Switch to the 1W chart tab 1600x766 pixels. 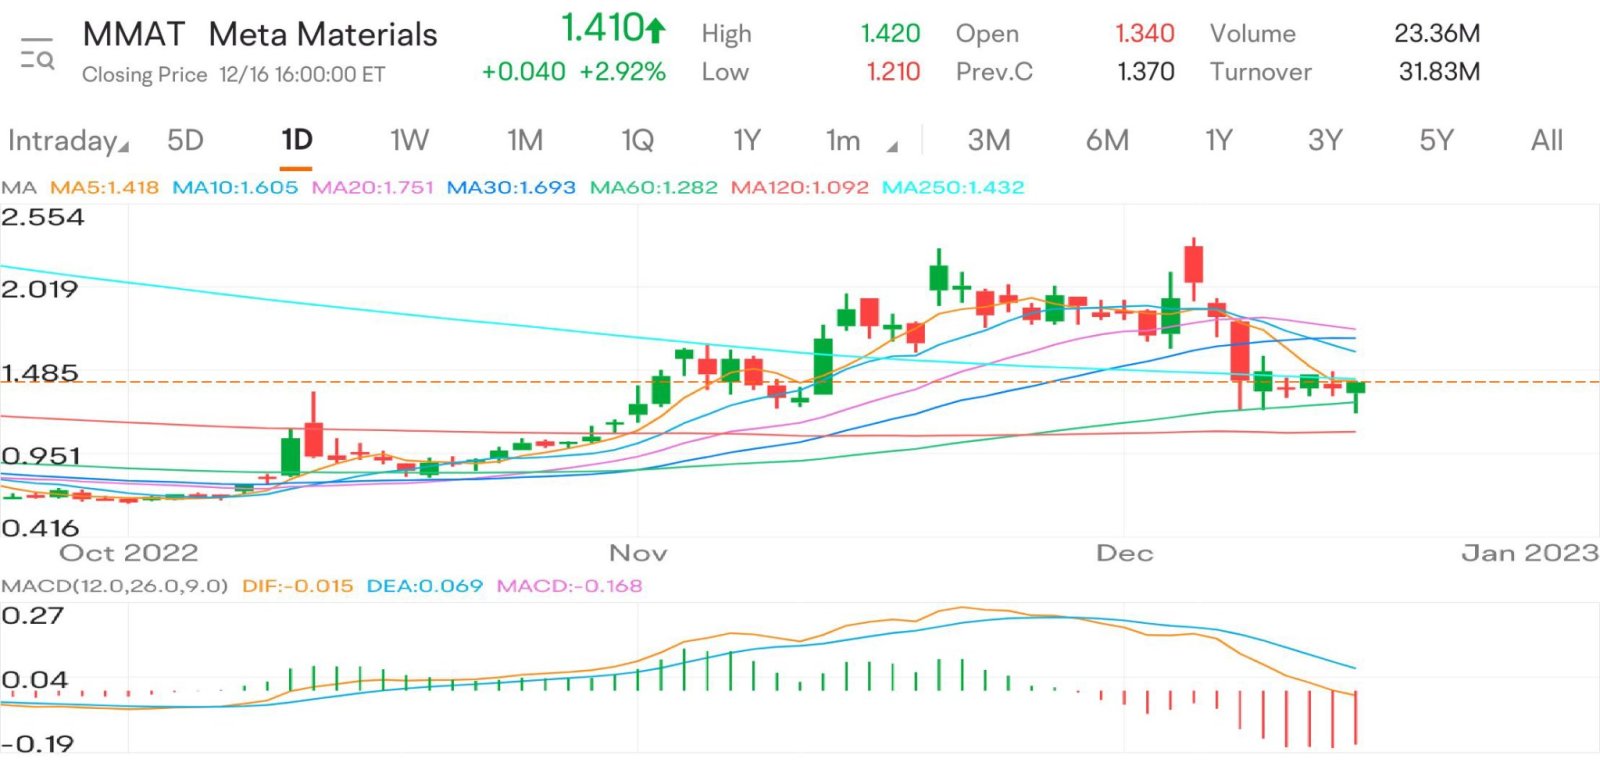point(409,141)
